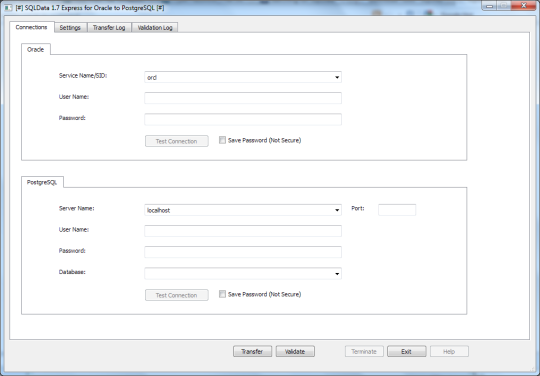Enable Oracle Save Password checkbox
Screen dimensions: 540x376
coord(222,140)
